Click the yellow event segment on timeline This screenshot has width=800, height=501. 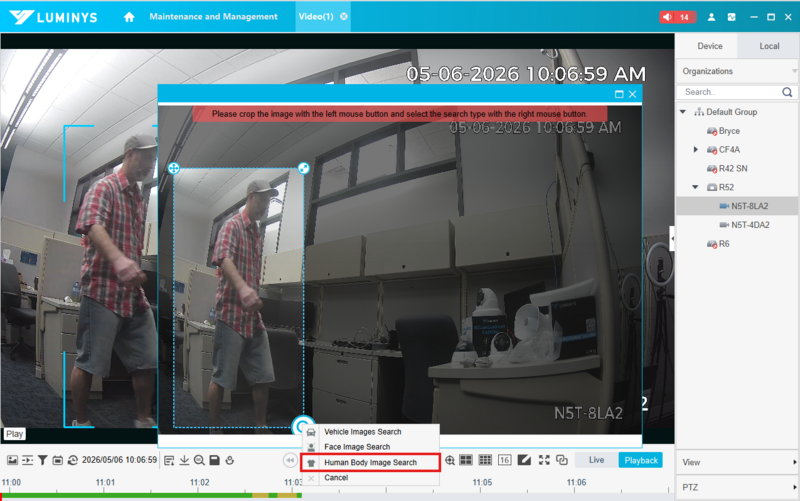[x=260, y=495]
